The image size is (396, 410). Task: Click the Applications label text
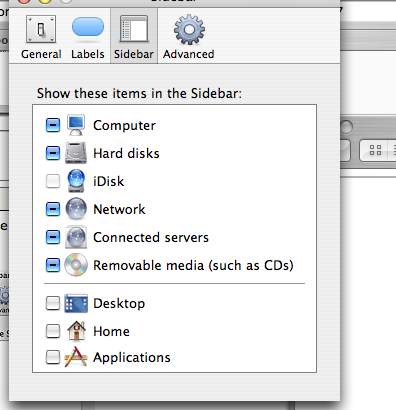tap(132, 358)
